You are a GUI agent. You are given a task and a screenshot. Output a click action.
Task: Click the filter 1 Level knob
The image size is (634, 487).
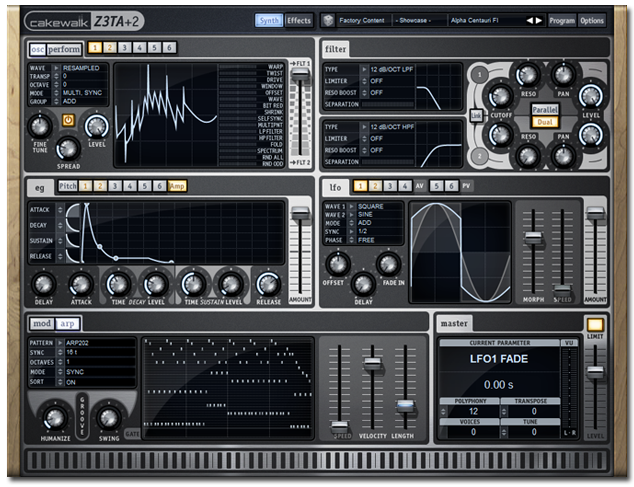[591, 97]
